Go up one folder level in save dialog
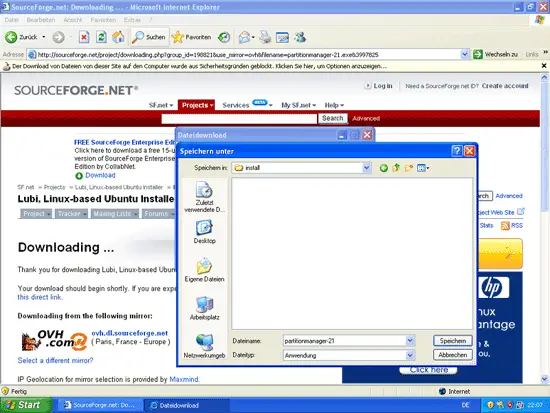Viewport: 550px width, 413px height. tap(396, 168)
